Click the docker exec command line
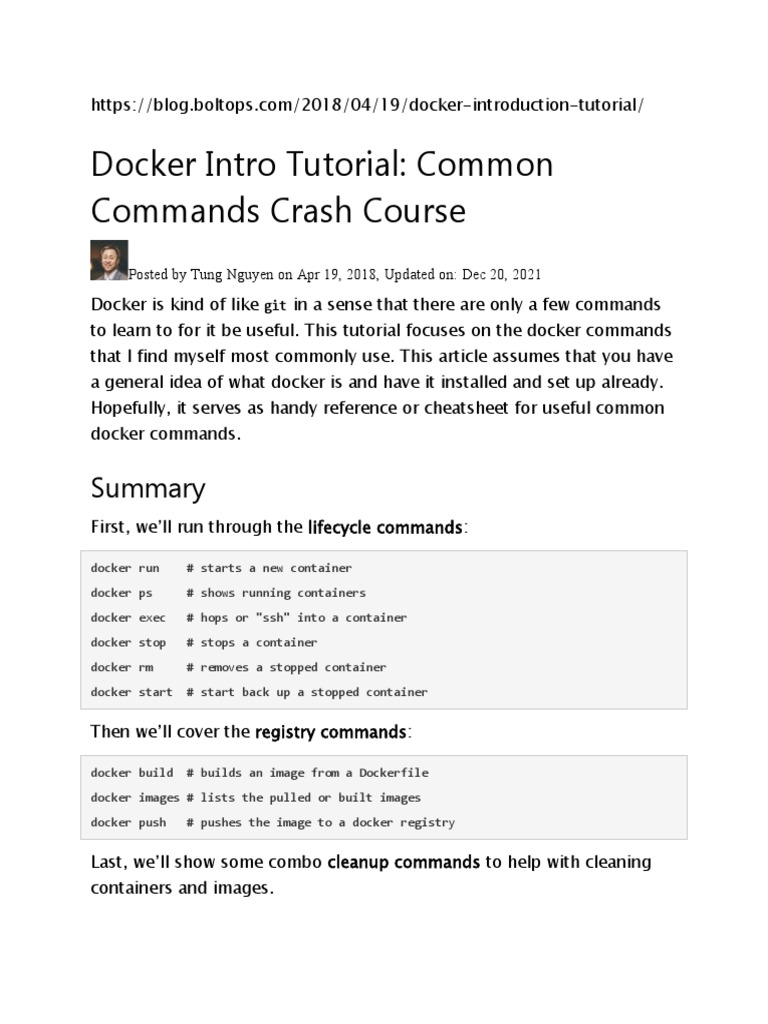768x1024 pixels. [x=248, y=618]
